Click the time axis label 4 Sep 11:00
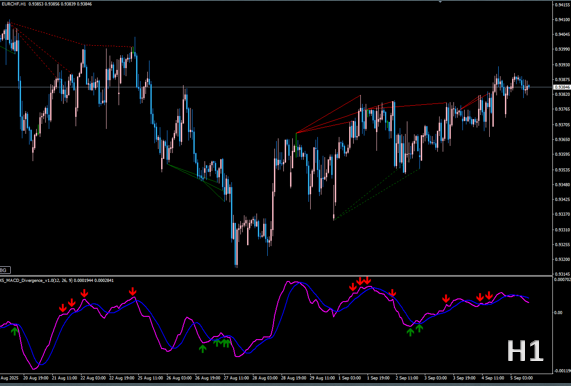Viewport: 571px width, 386px height. tap(494, 378)
